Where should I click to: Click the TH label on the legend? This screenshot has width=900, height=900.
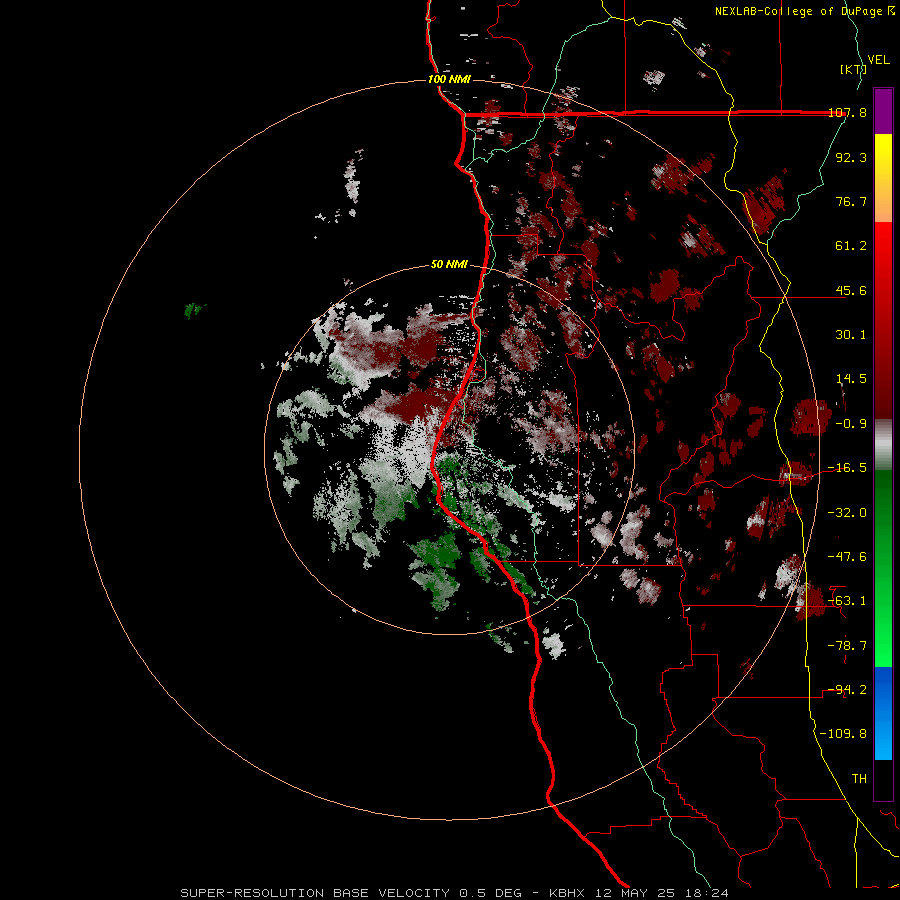tap(859, 779)
